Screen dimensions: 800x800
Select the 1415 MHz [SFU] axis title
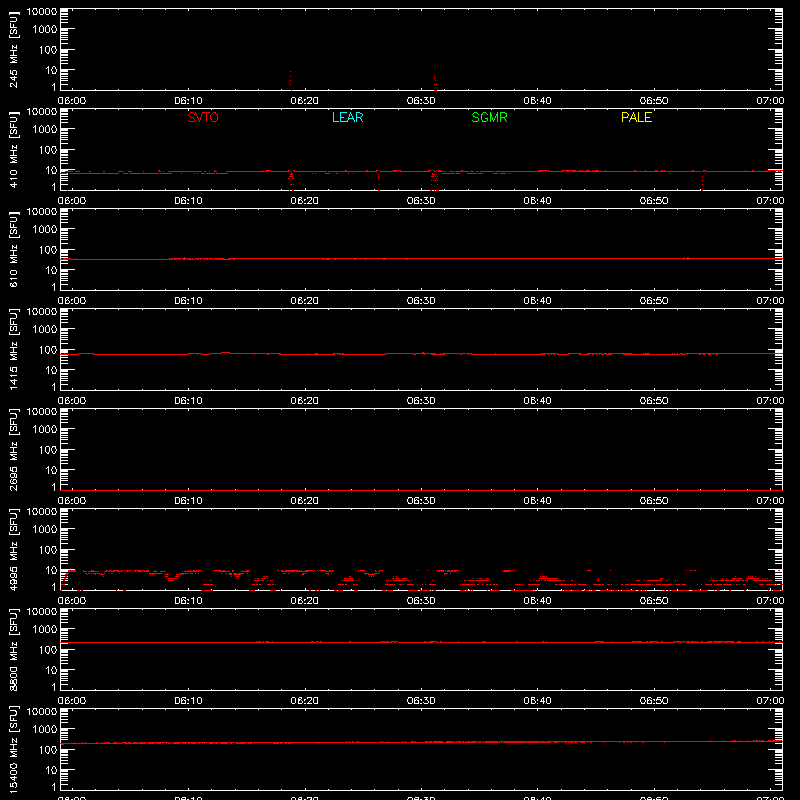(x=13, y=349)
